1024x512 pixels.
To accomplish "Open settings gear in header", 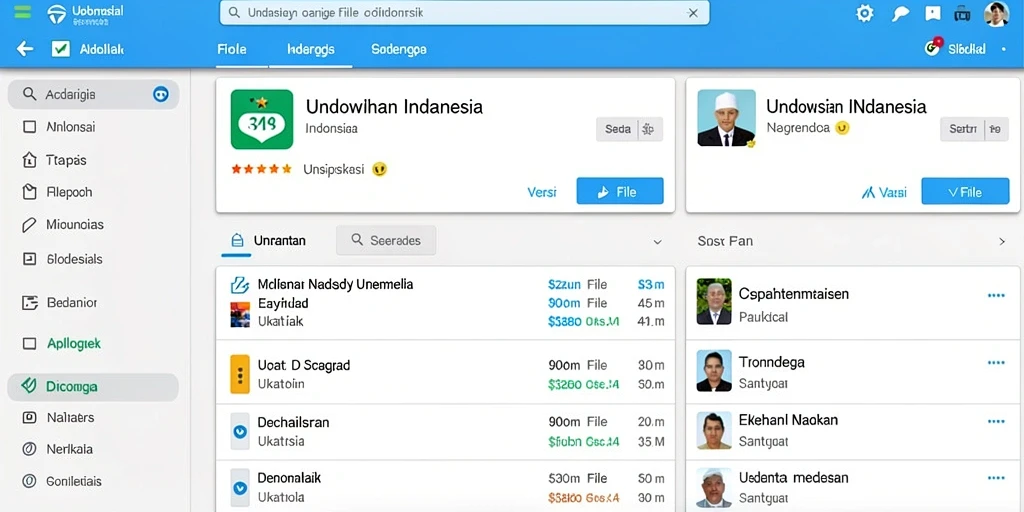I will (x=865, y=13).
